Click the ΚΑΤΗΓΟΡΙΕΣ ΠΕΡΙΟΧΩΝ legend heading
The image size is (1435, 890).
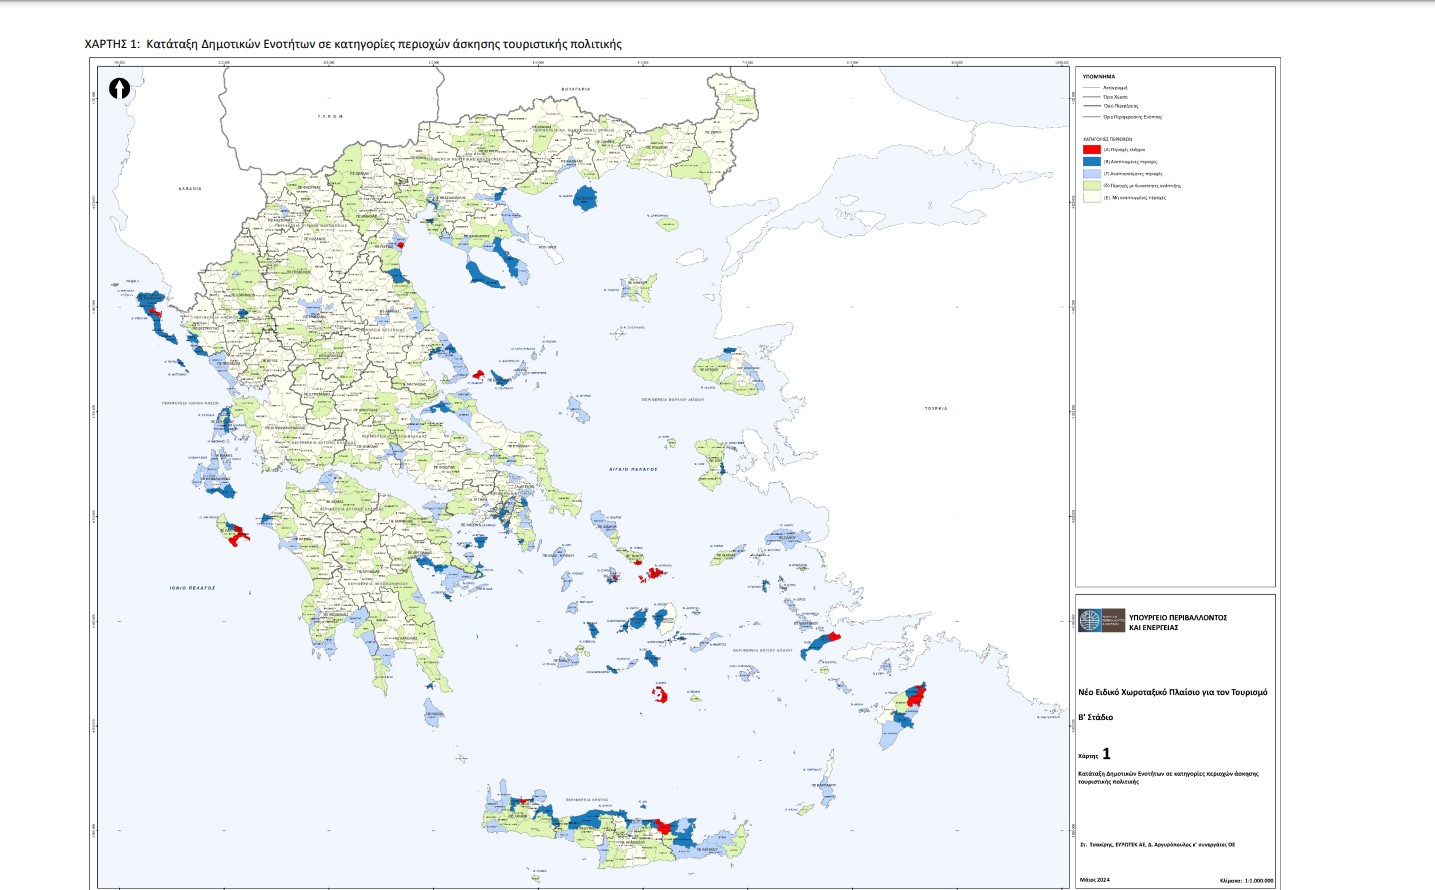1107,140
